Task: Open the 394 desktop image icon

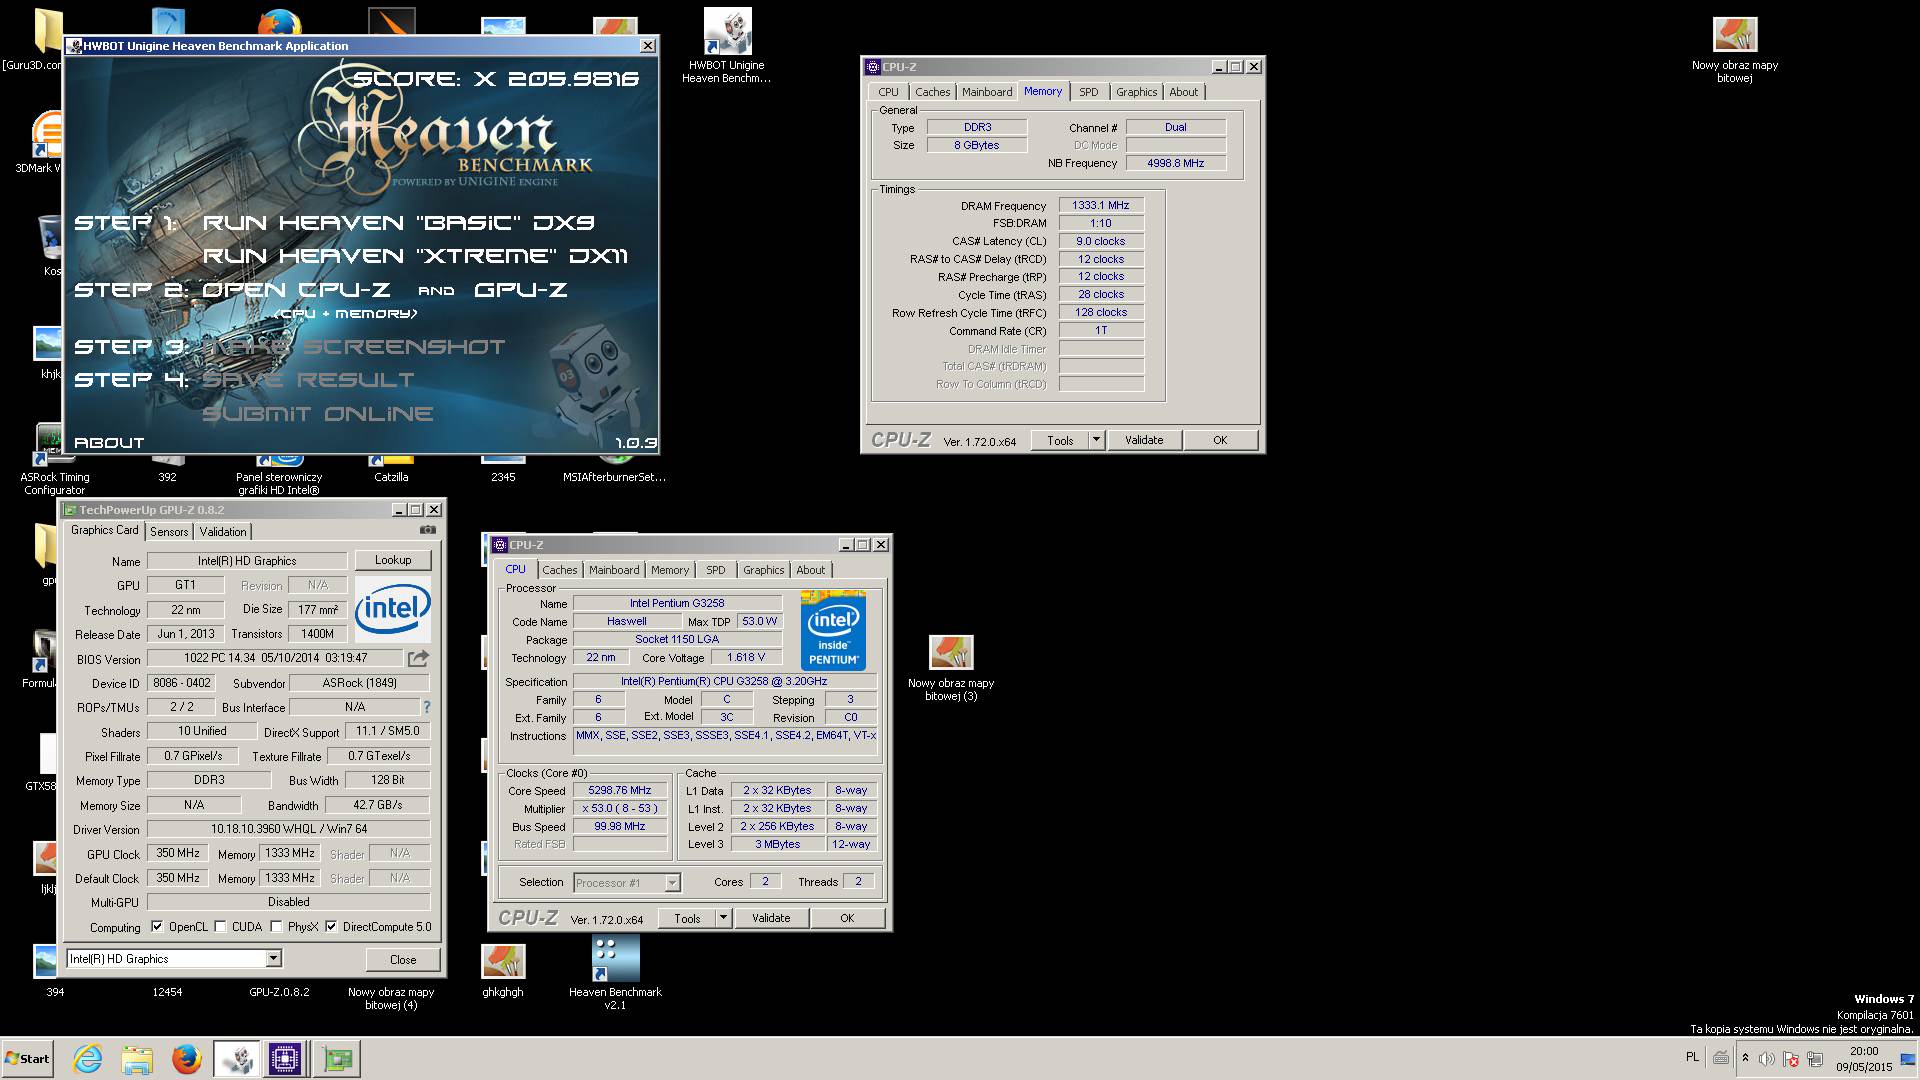Action: click(47, 971)
